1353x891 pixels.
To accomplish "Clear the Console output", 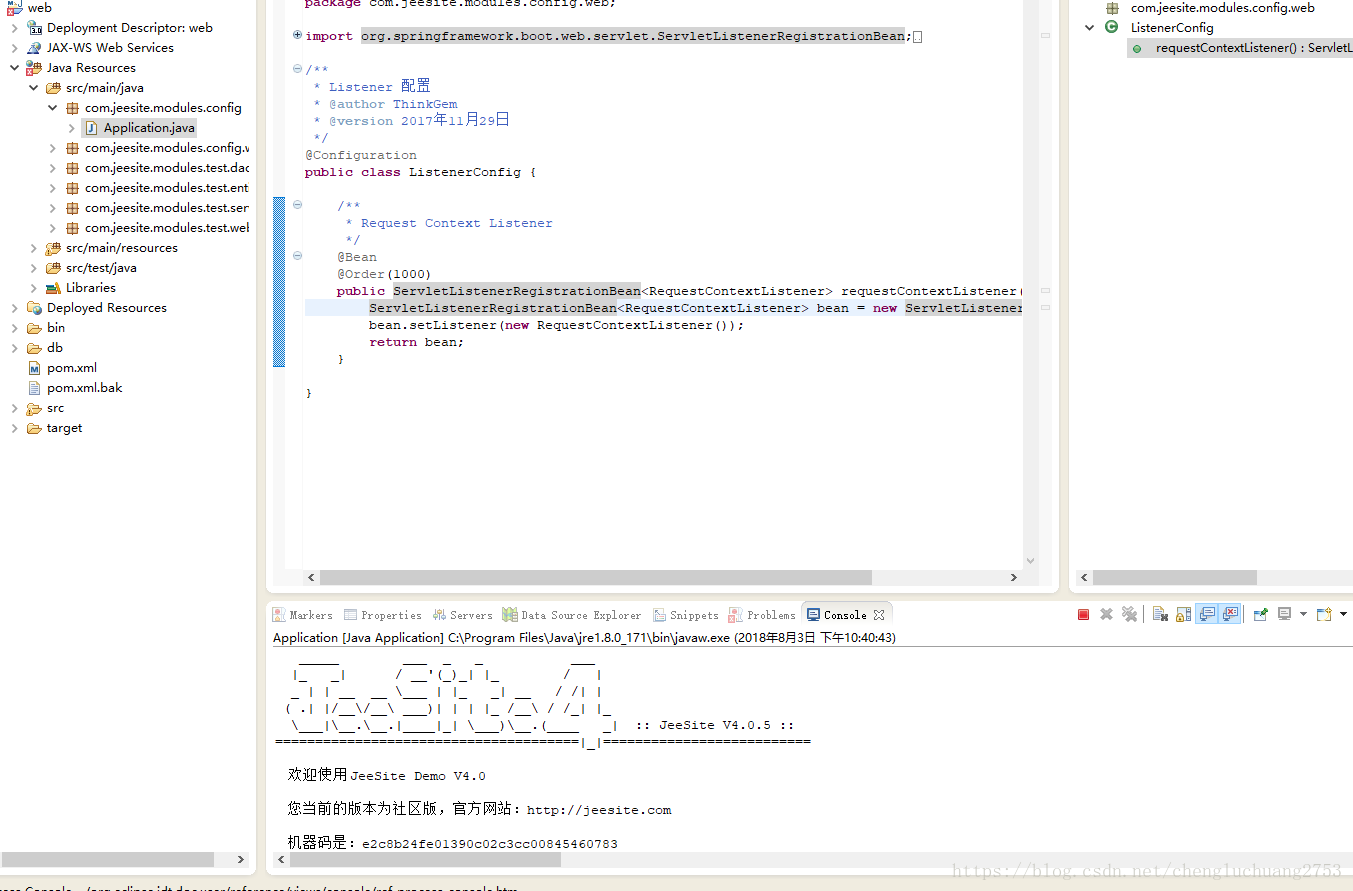I will point(1160,613).
